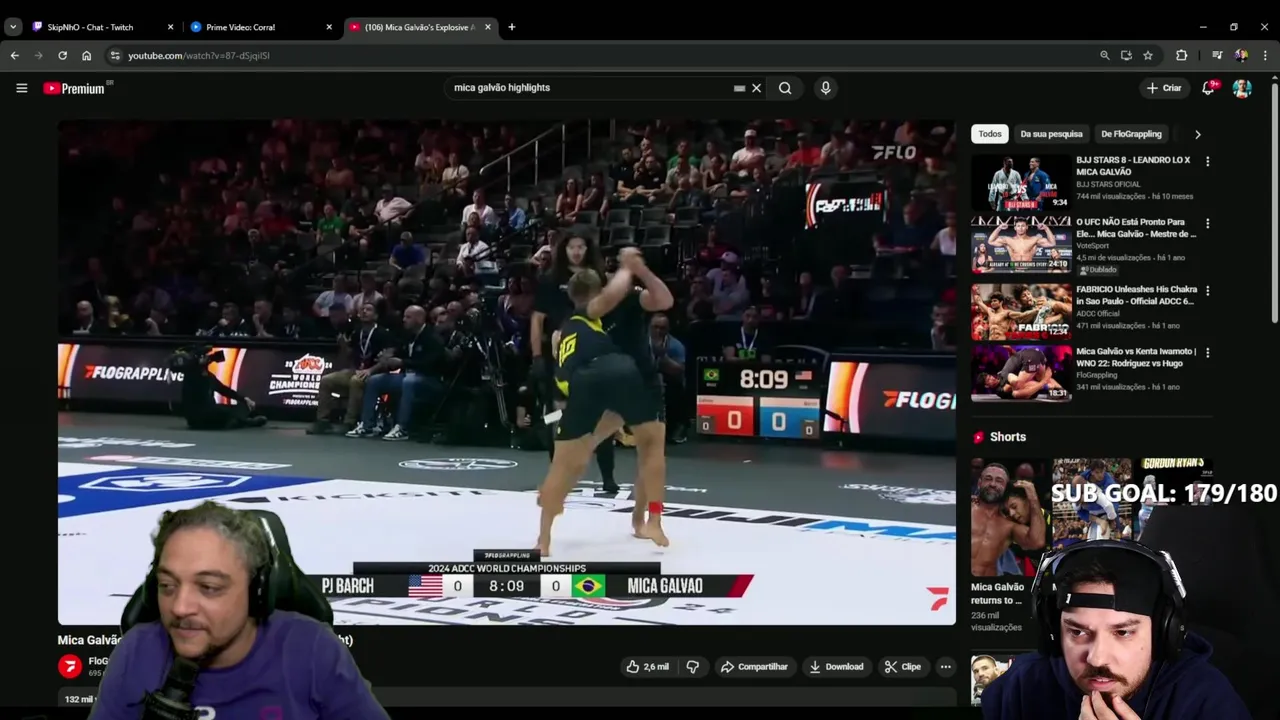Select the 'Da sua pesquisa' chip

click(x=1051, y=134)
